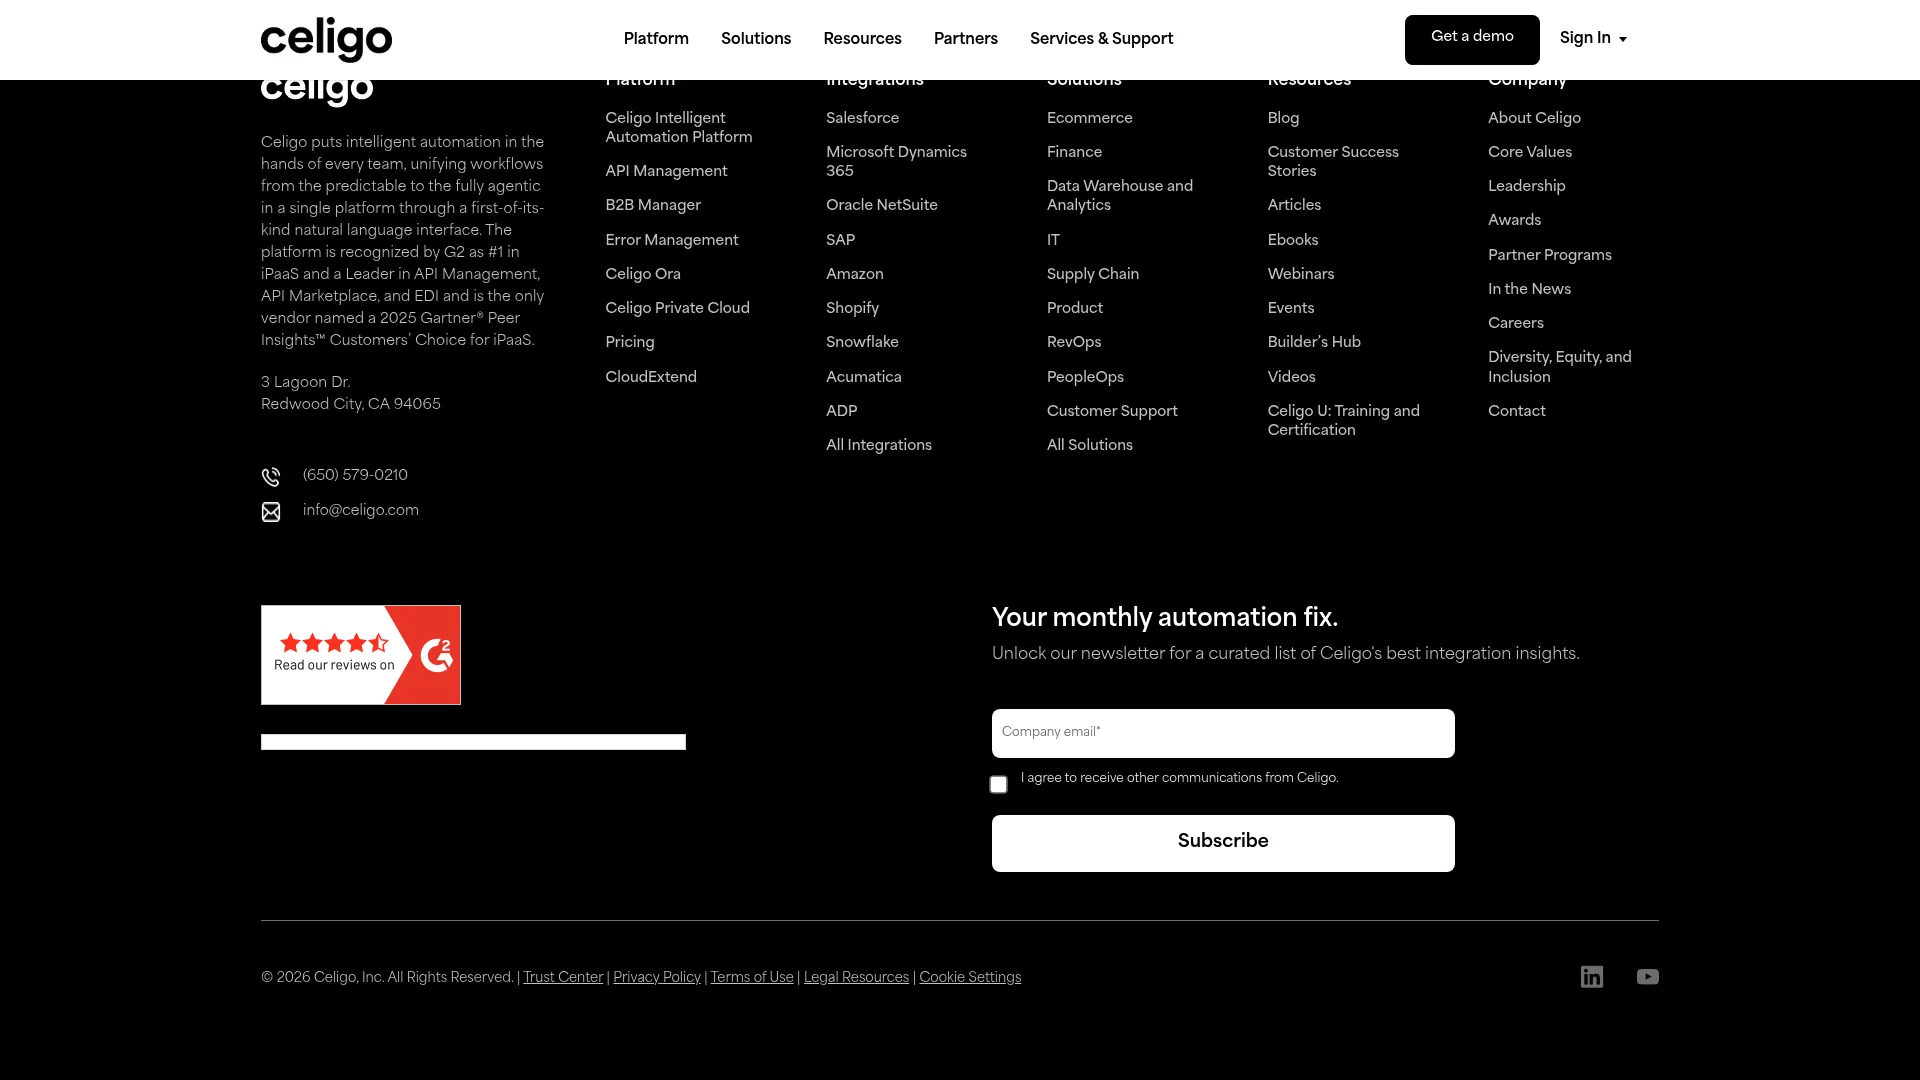Select the SAP integration link
Screen dimensions: 1920x1080
pyautogui.click(x=840, y=241)
